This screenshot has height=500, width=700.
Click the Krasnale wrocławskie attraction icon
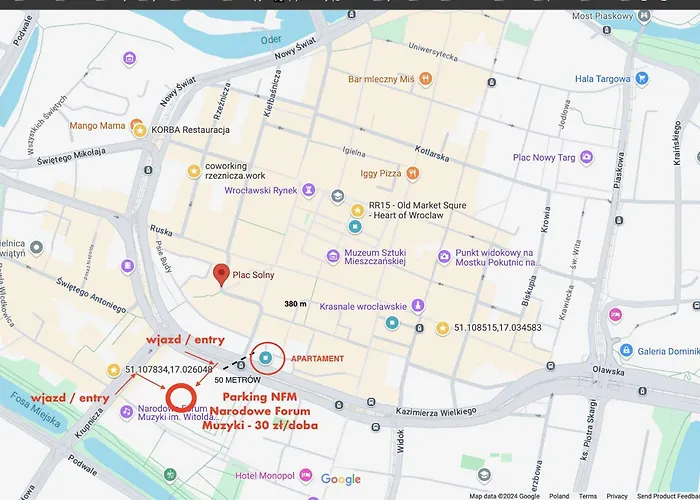click(418, 305)
